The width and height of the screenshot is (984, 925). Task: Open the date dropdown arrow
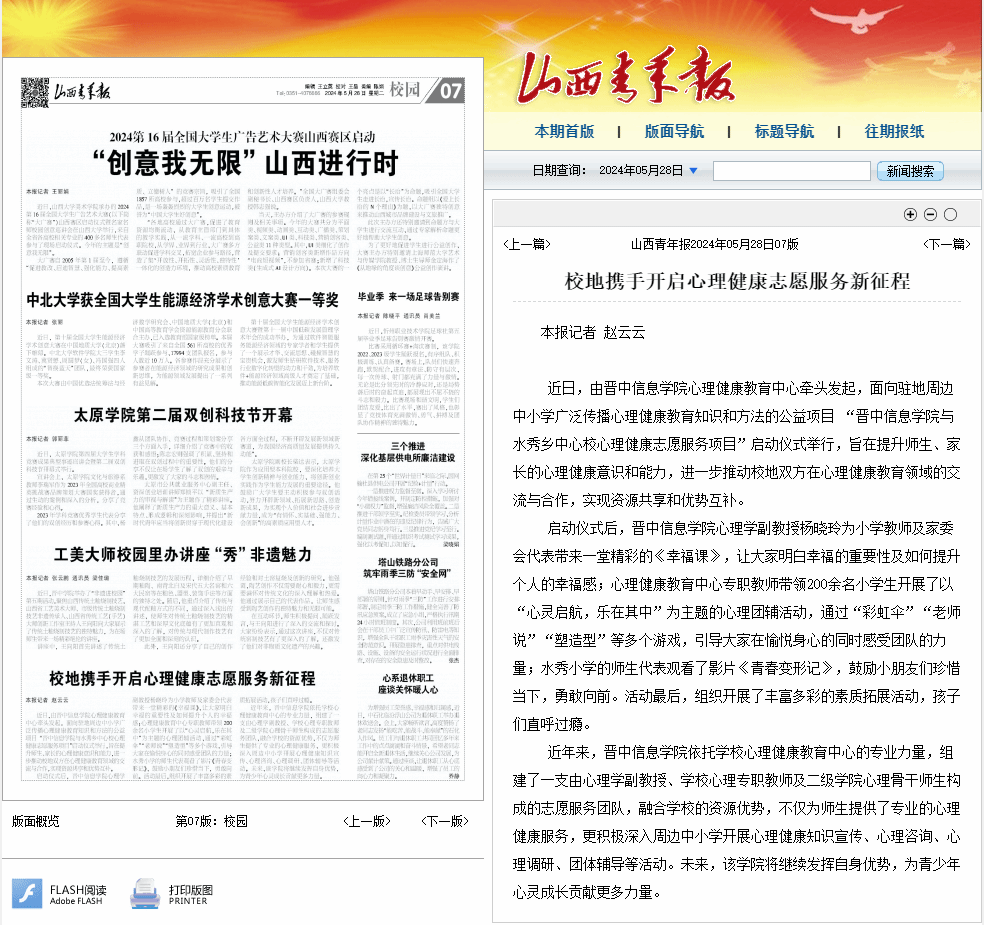(693, 171)
